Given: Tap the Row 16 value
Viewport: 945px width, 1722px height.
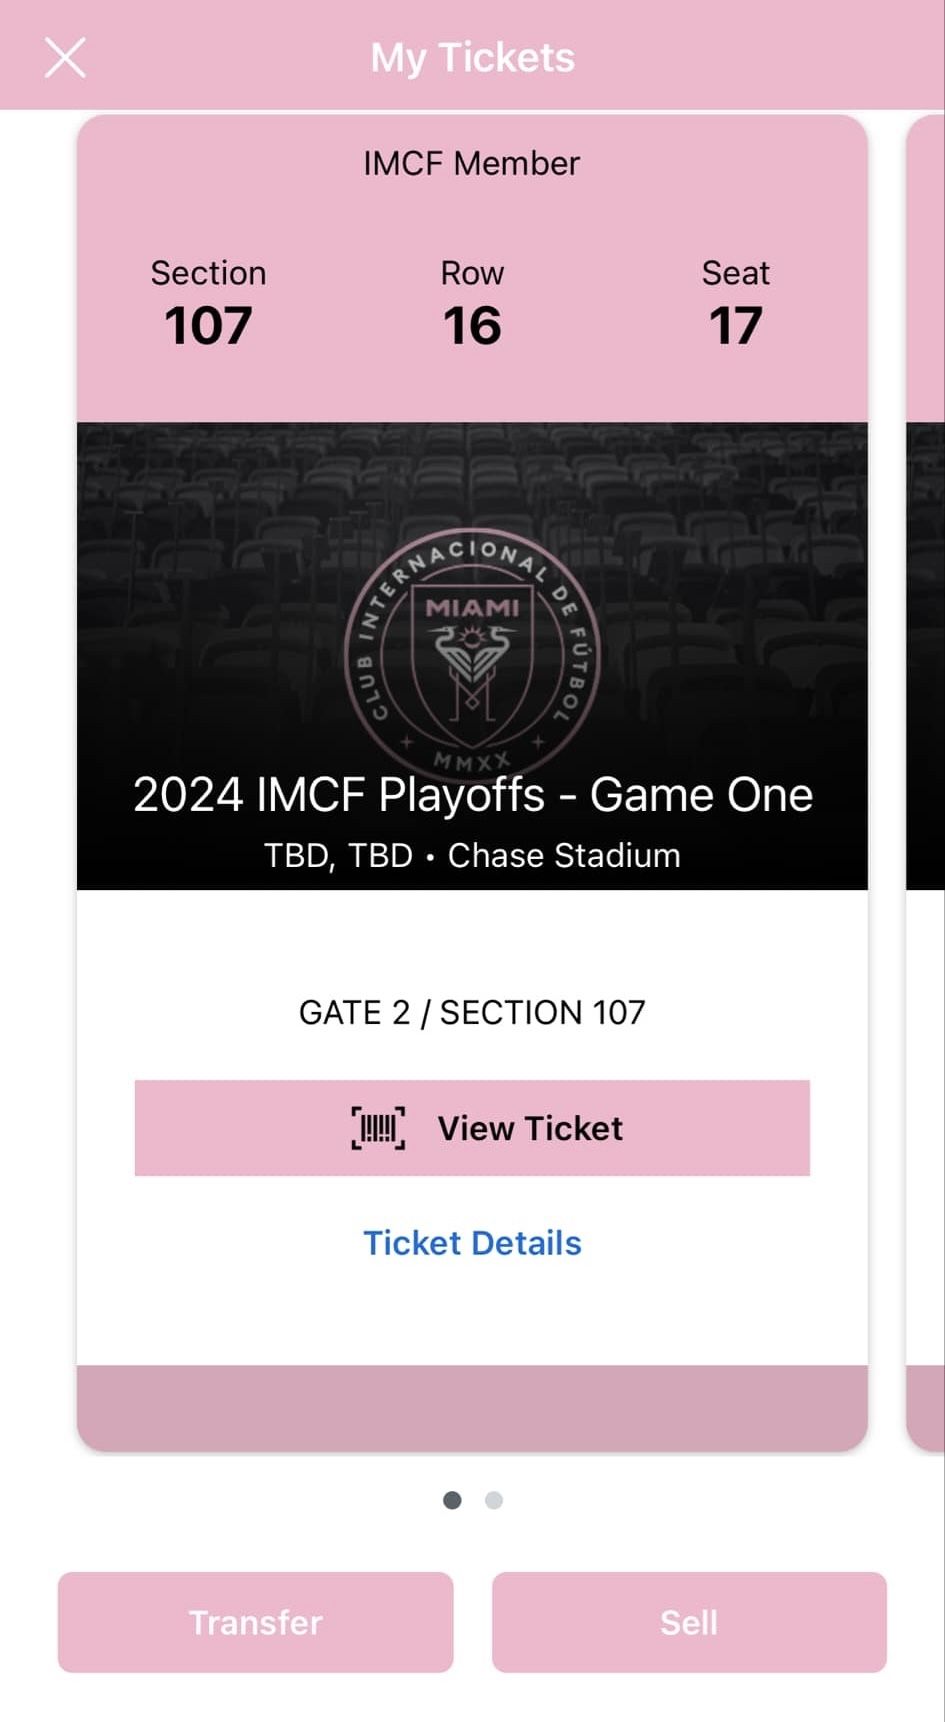Looking at the screenshot, I should [x=472, y=326].
